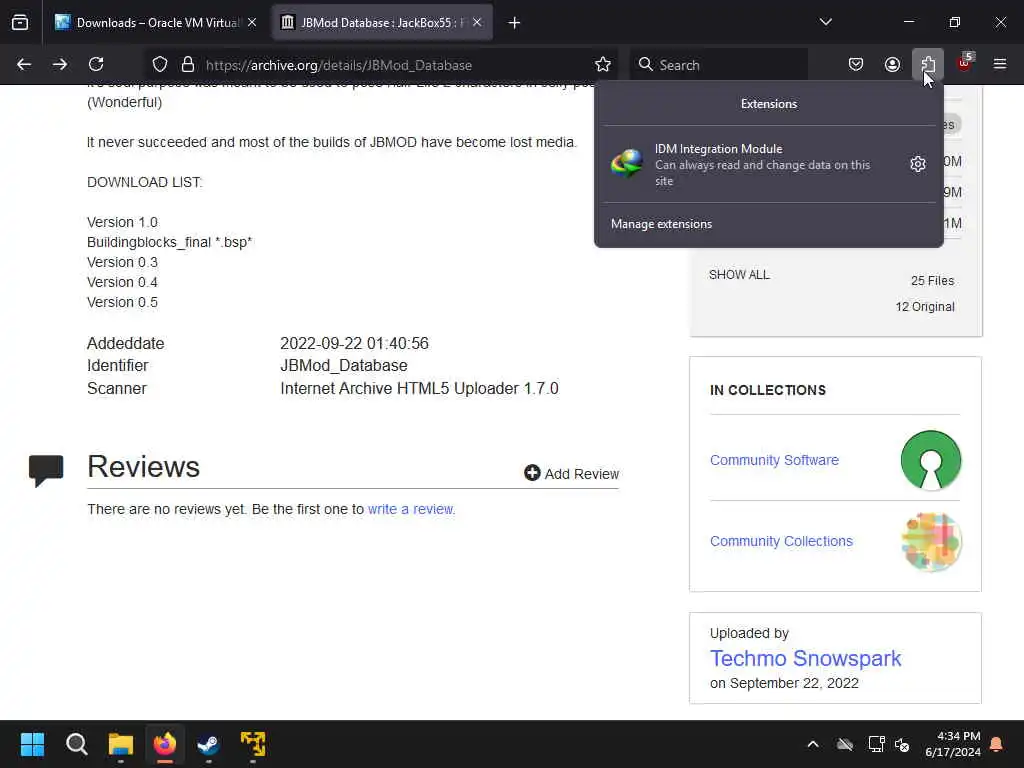
Task: Select Manage extensions in the panel
Action: [662, 224]
